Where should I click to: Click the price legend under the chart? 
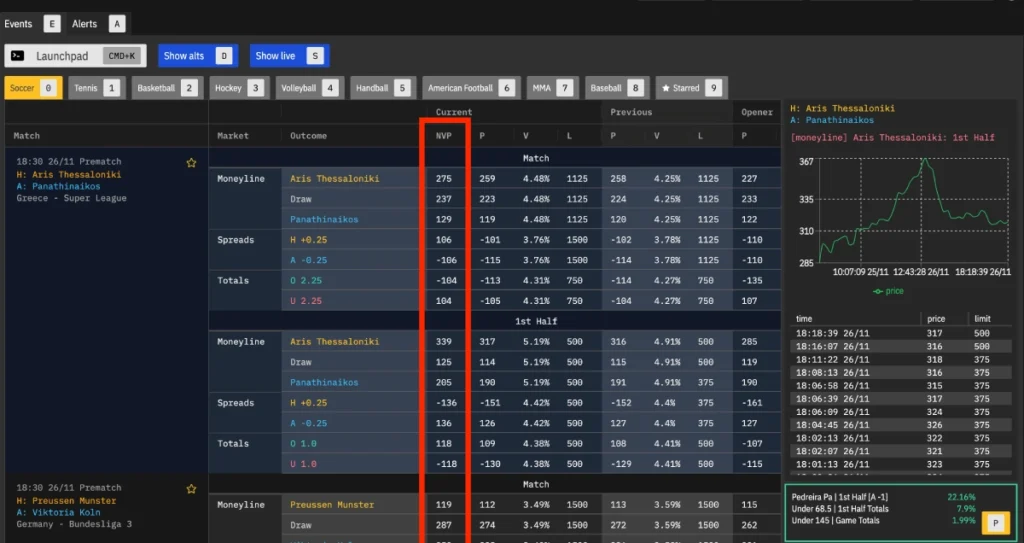click(889, 291)
